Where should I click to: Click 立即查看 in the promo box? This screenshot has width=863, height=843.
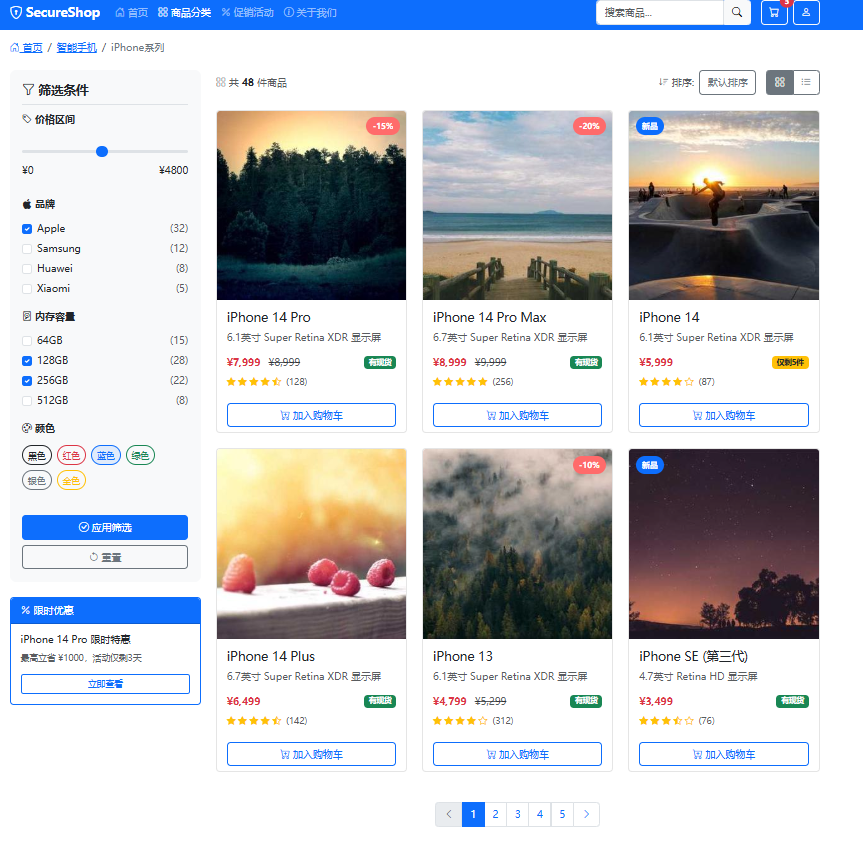coord(105,684)
